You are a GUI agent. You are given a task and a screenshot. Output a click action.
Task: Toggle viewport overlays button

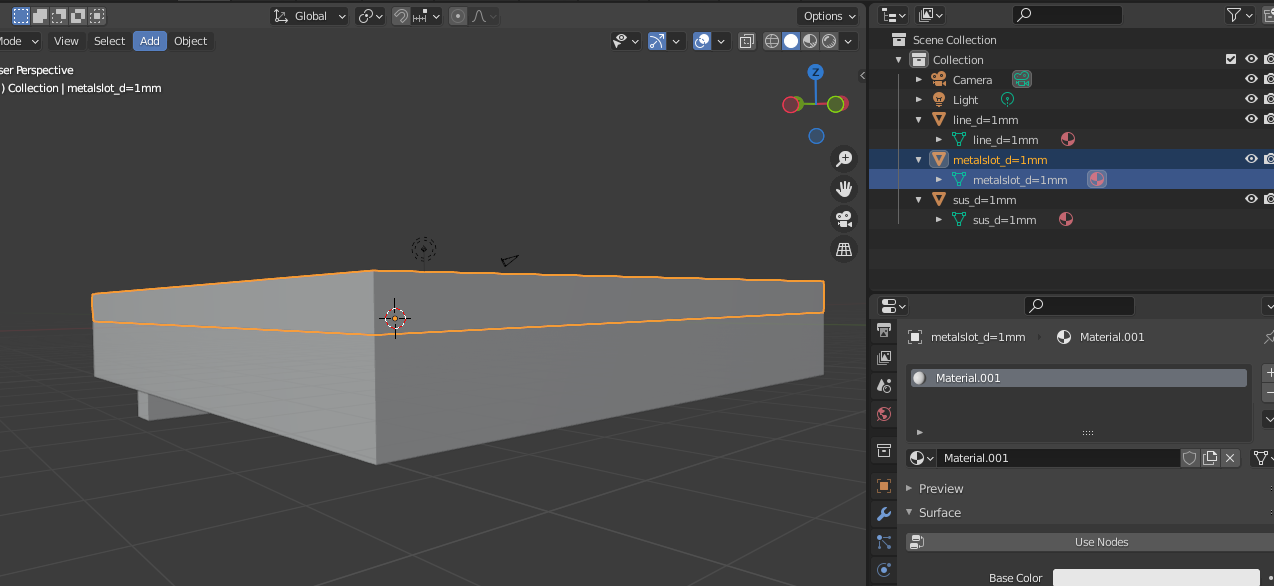click(702, 41)
